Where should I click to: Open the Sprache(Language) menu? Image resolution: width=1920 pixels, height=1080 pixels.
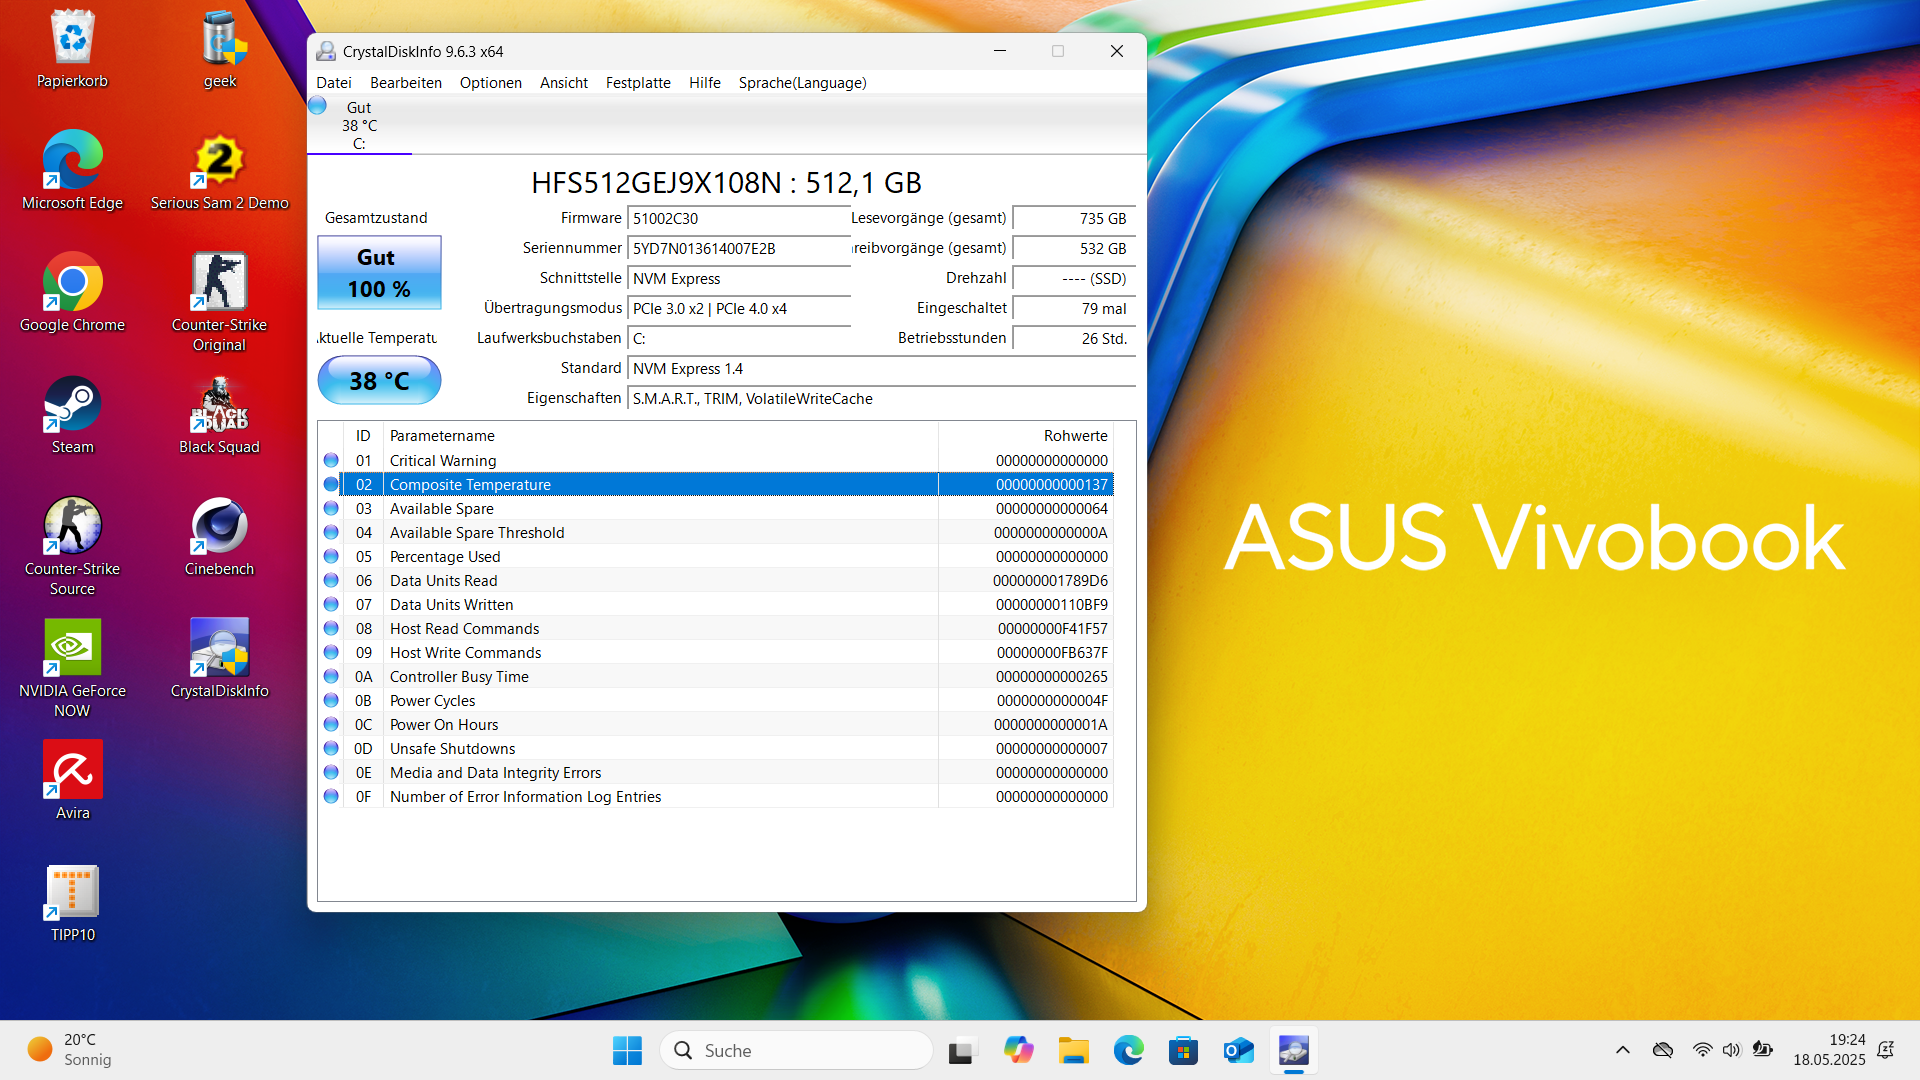(x=802, y=83)
